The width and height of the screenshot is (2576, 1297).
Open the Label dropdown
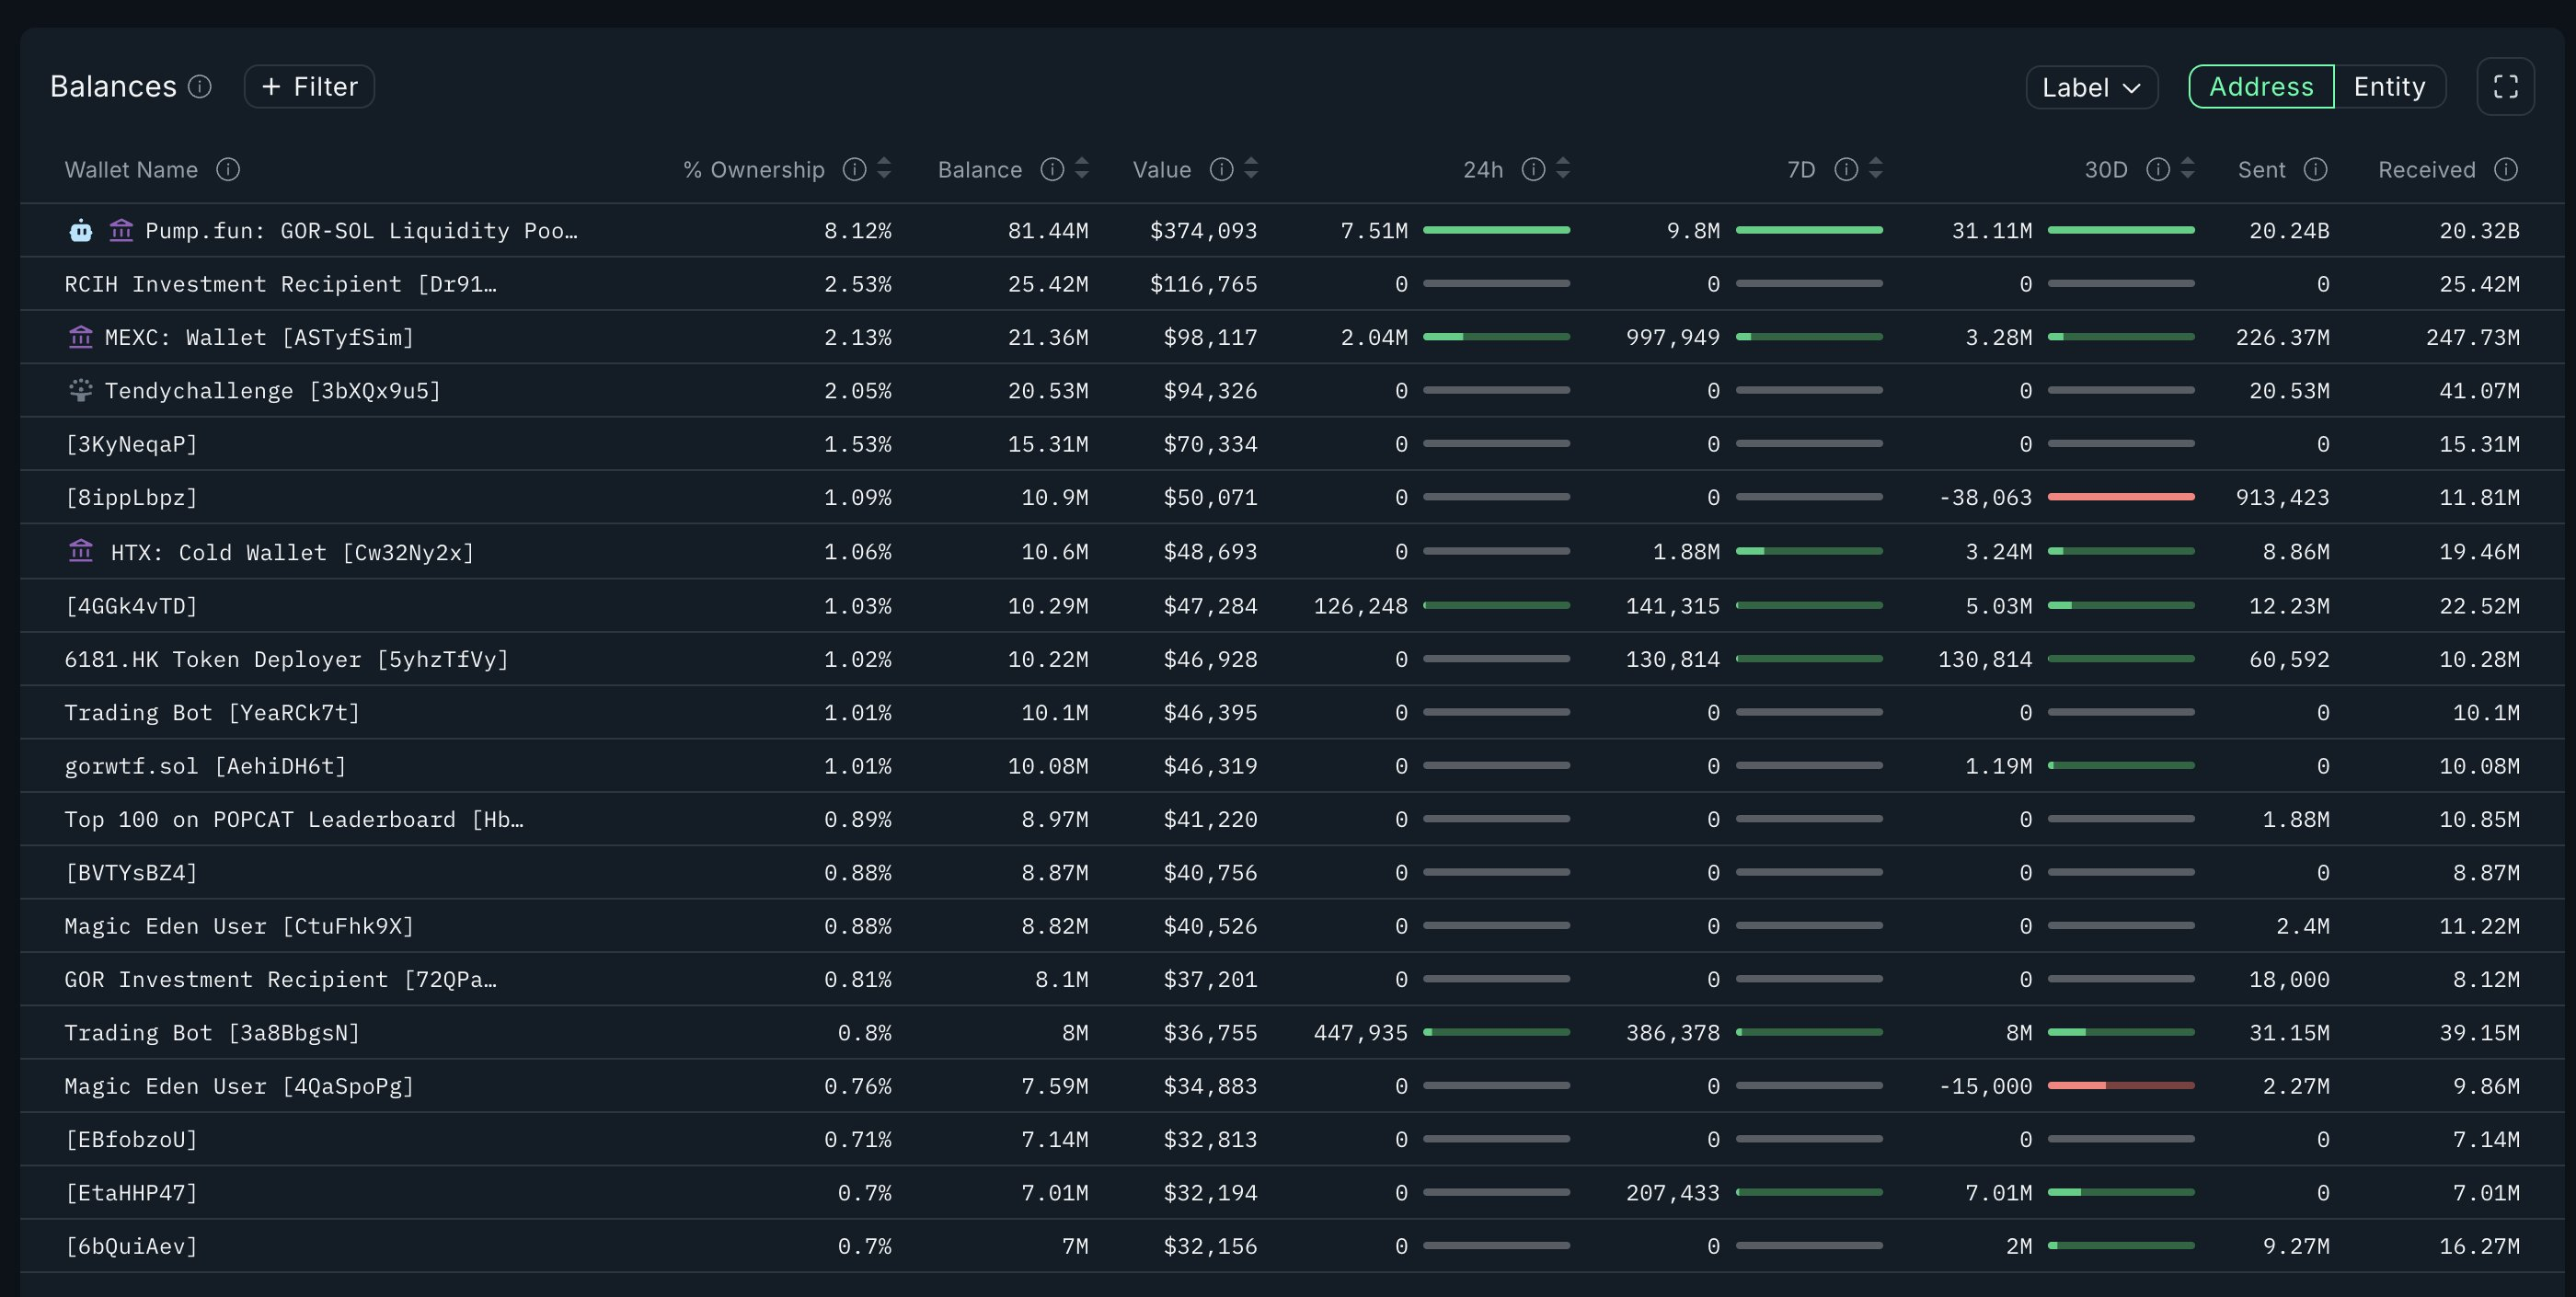[2091, 87]
